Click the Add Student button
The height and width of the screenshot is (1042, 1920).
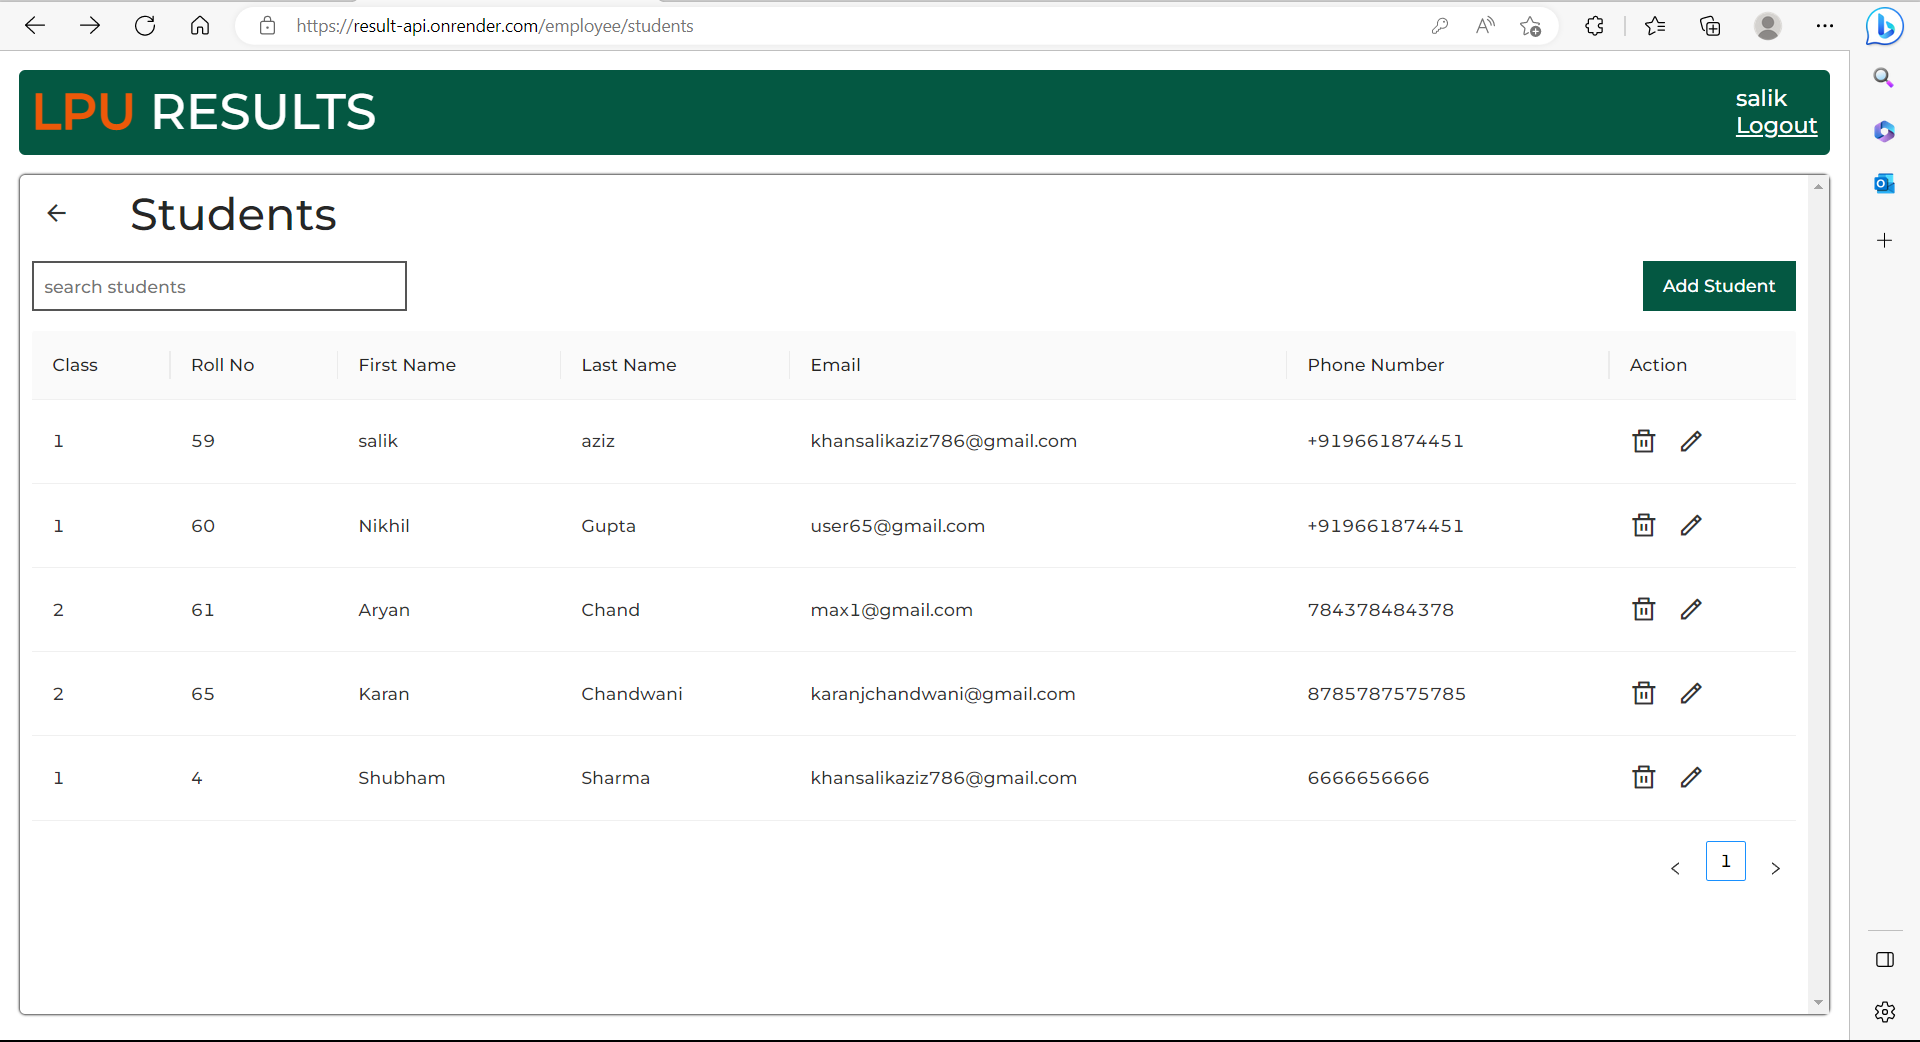pyautogui.click(x=1718, y=286)
